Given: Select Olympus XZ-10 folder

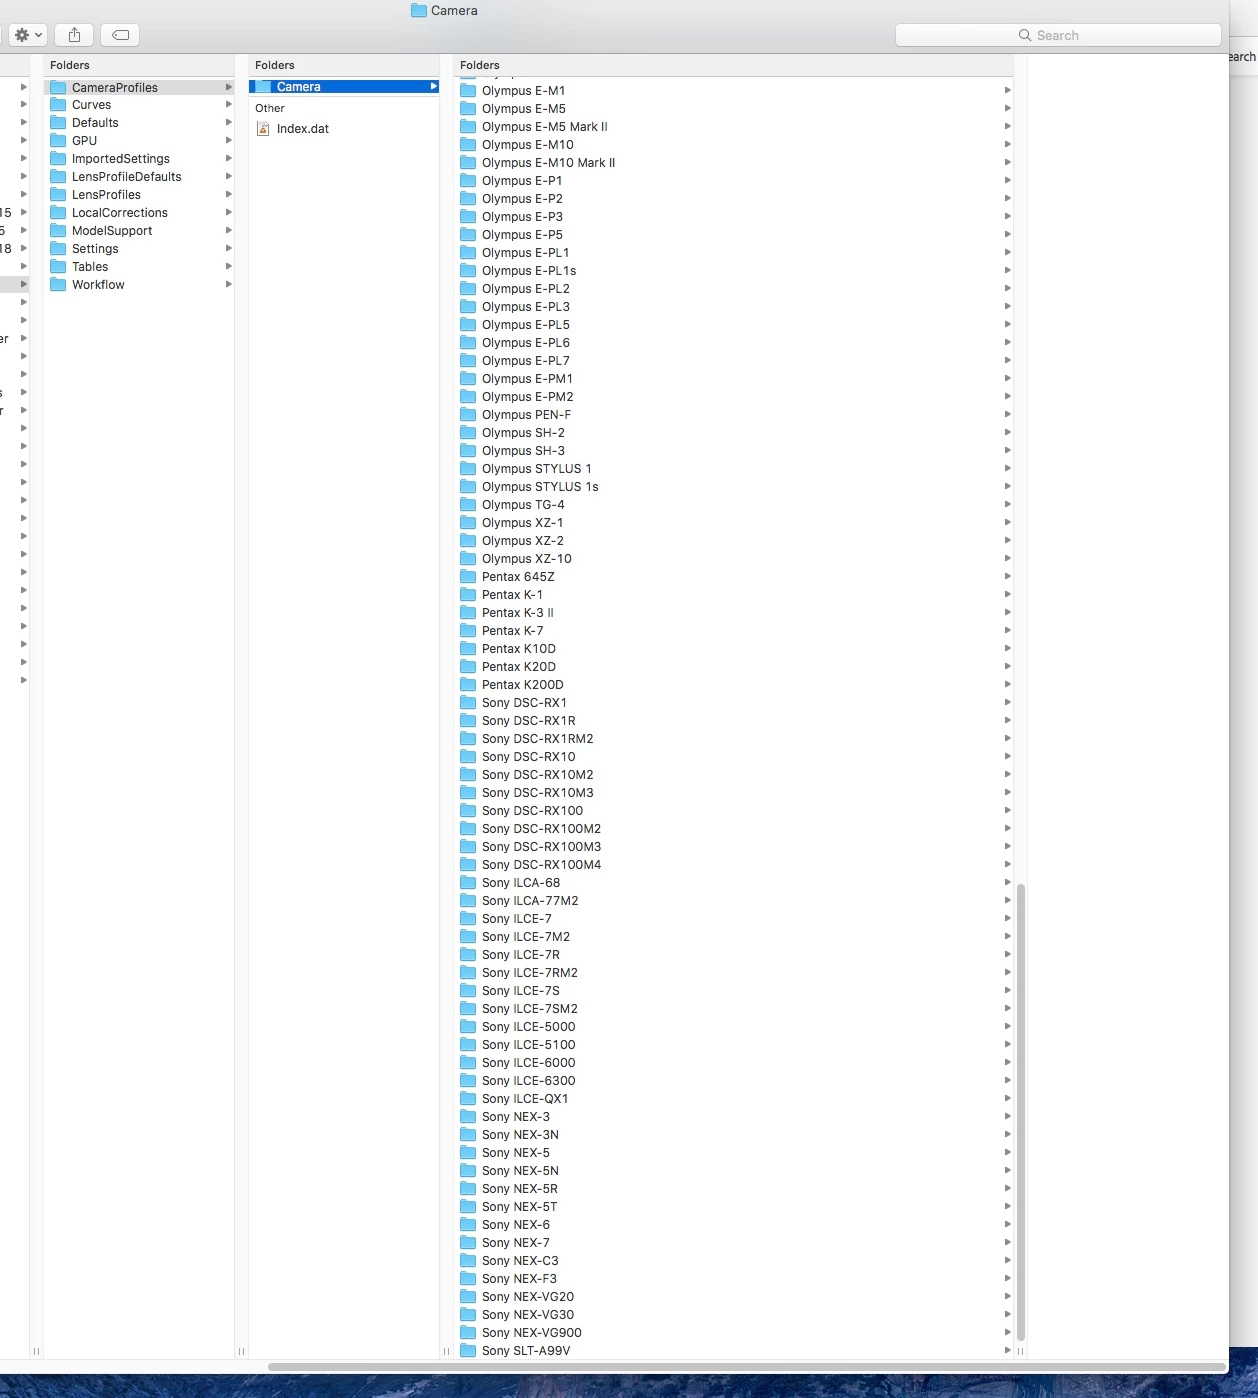Looking at the screenshot, I should (735, 559).
